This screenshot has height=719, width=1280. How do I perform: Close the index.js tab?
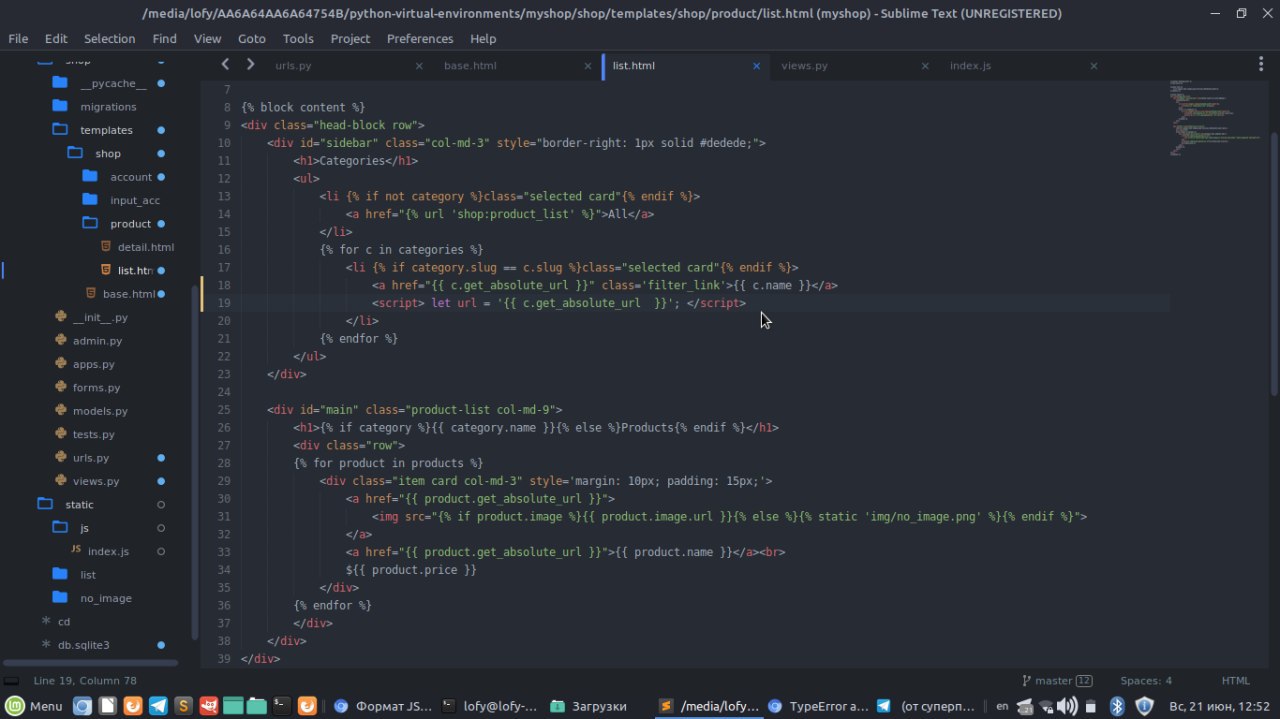point(1093,66)
